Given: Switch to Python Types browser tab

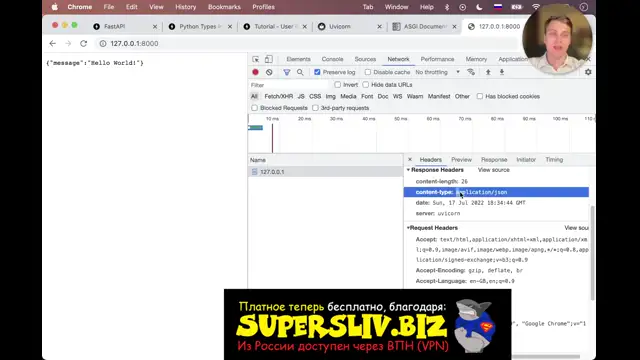Looking at the screenshot, I should coord(200,27).
